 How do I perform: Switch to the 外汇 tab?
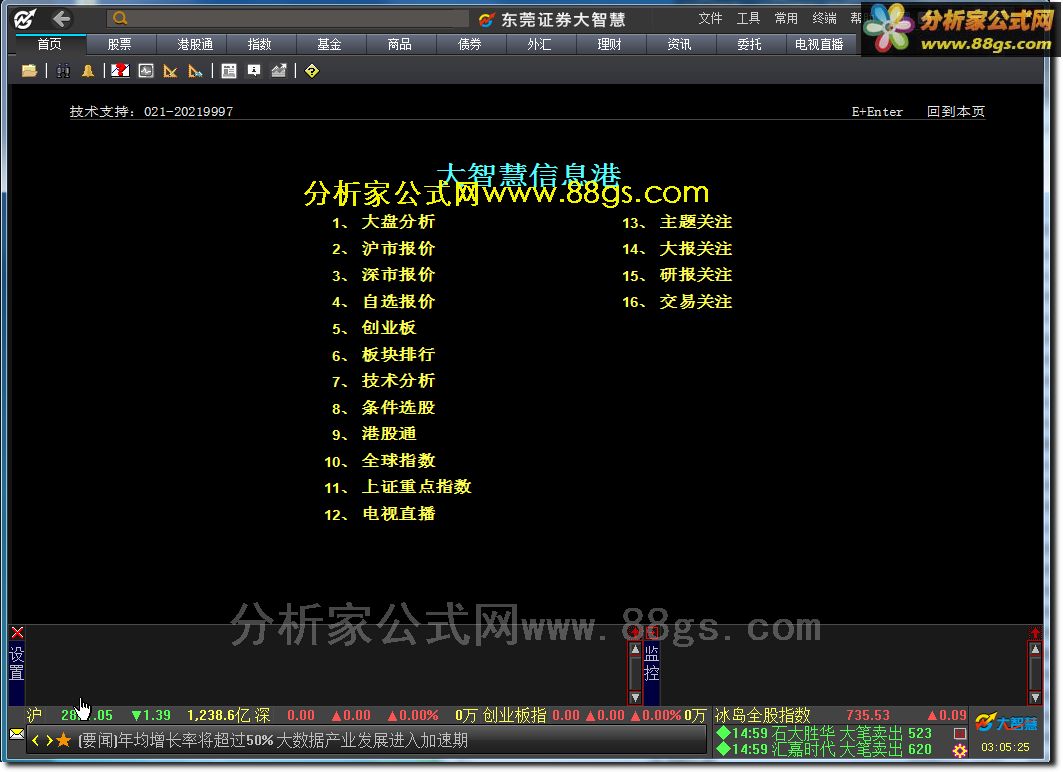[x=540, y=44]
